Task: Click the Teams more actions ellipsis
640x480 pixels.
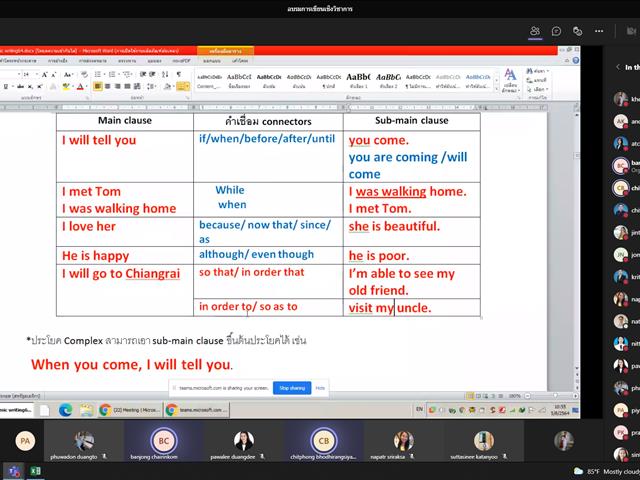Action: [x=599, y=31]
